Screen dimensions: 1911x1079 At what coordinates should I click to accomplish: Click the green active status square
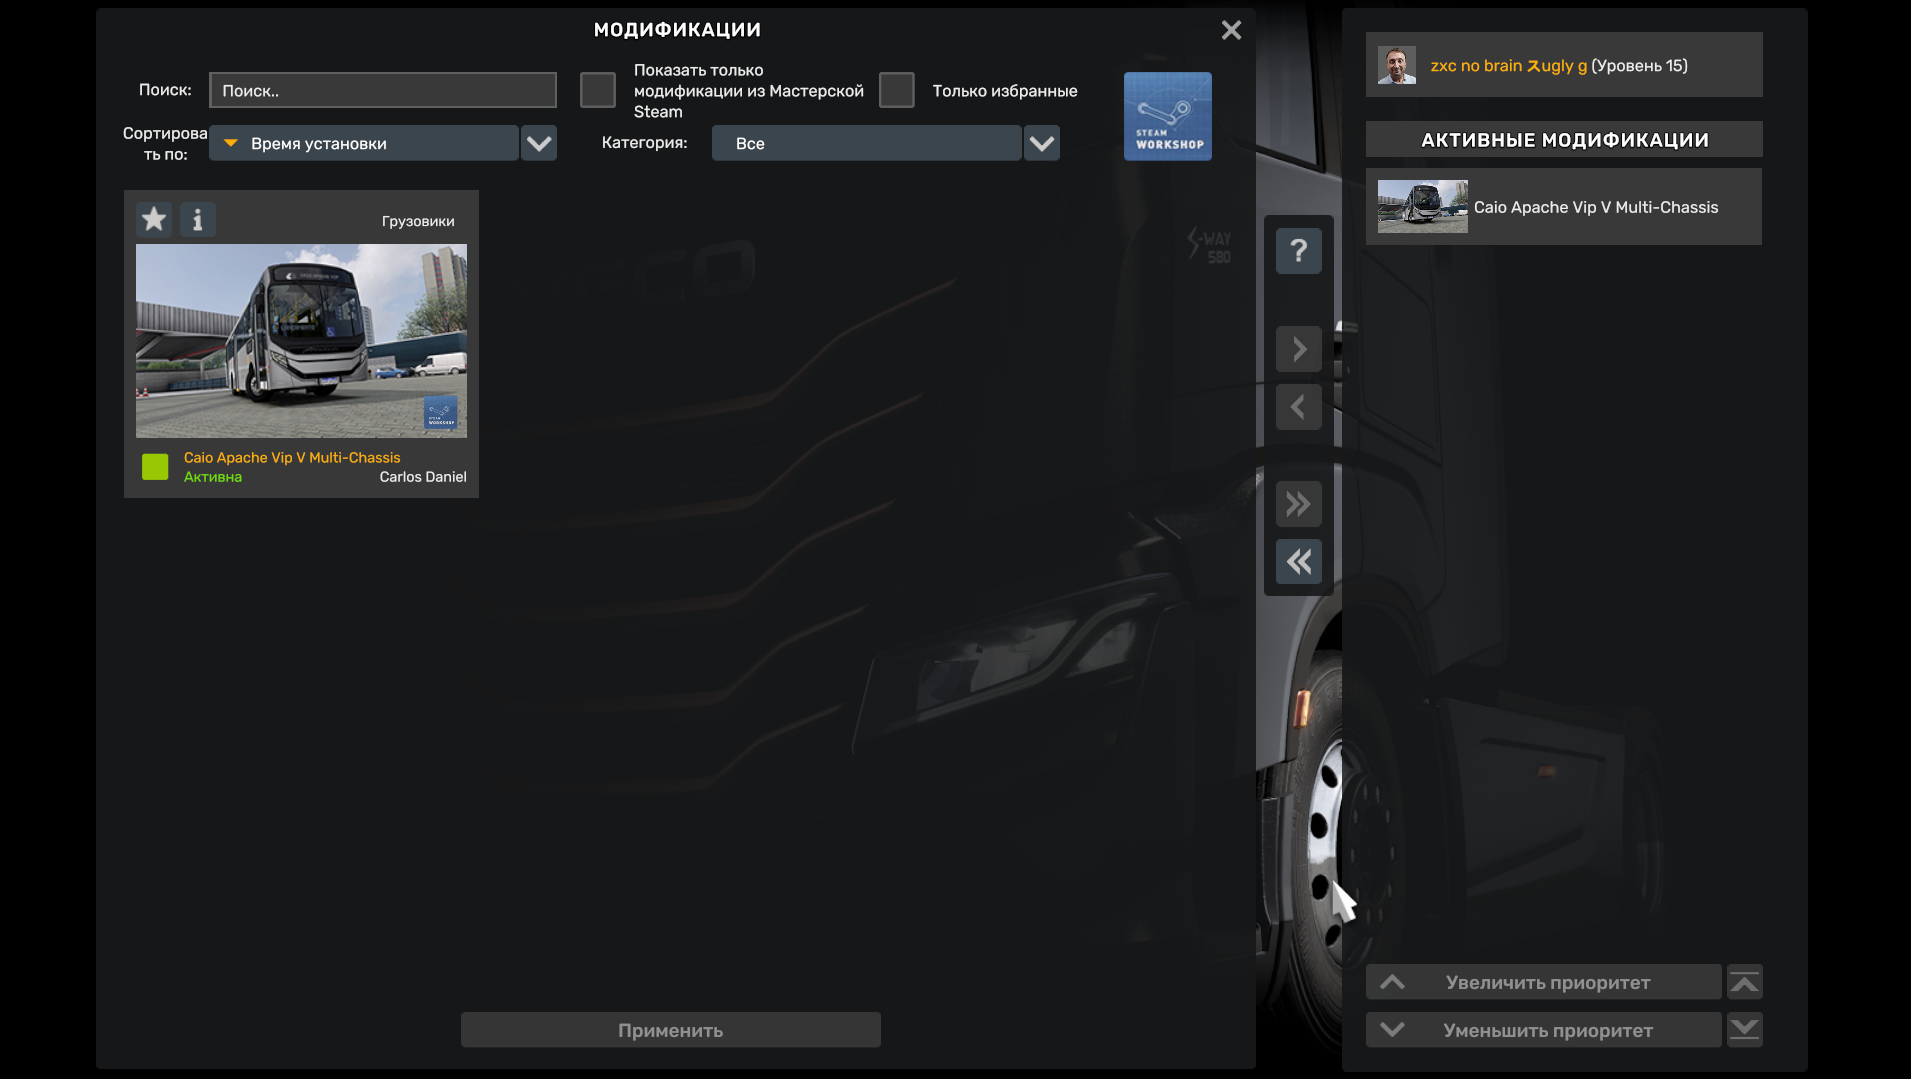(x=155, y=467)
